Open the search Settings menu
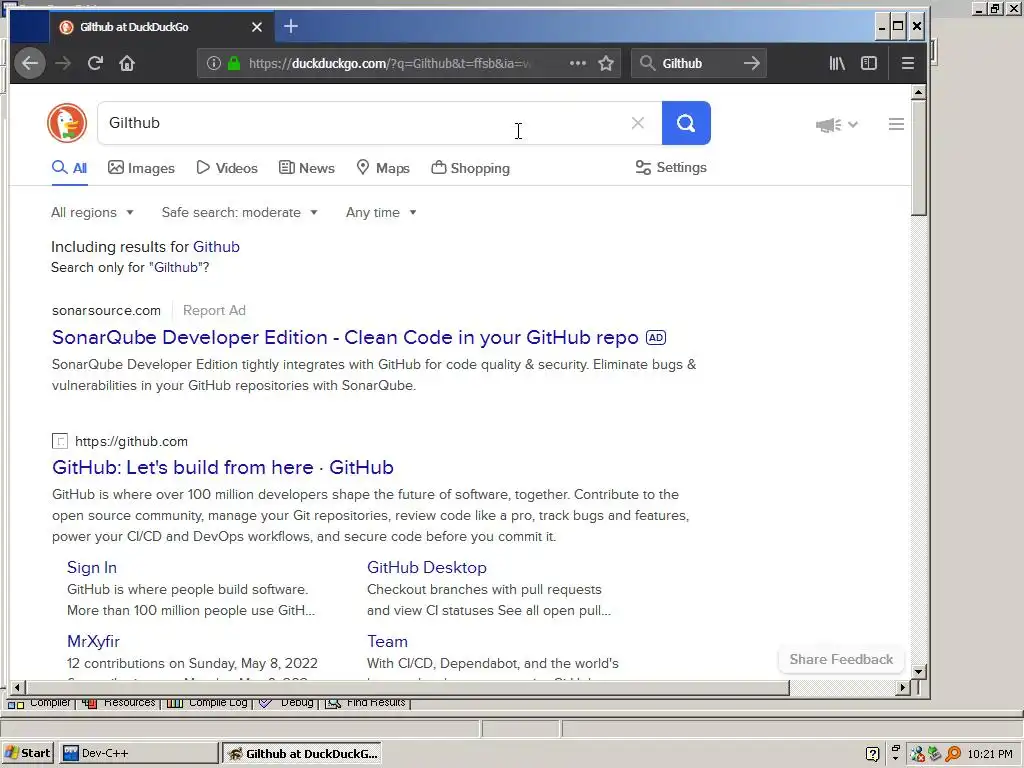This screenshot has width=1024, height=768. point(671,168)
